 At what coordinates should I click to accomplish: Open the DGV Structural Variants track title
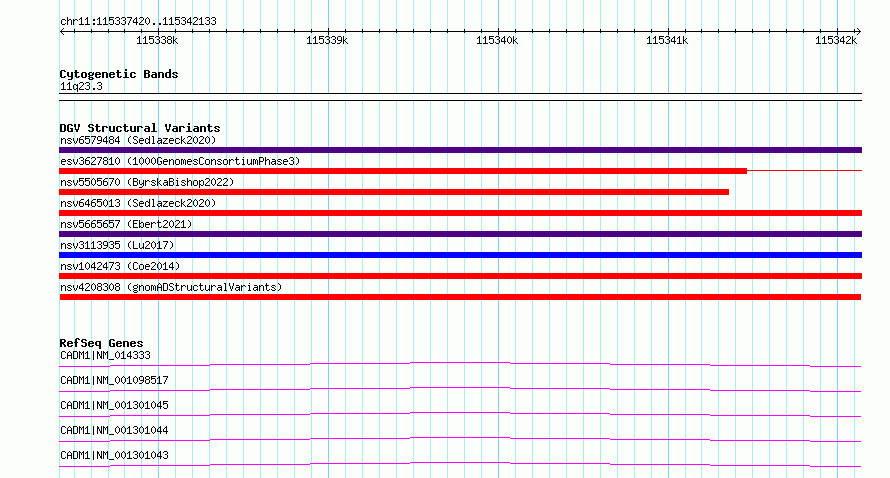pyautogui.click(x=140, y=128)
